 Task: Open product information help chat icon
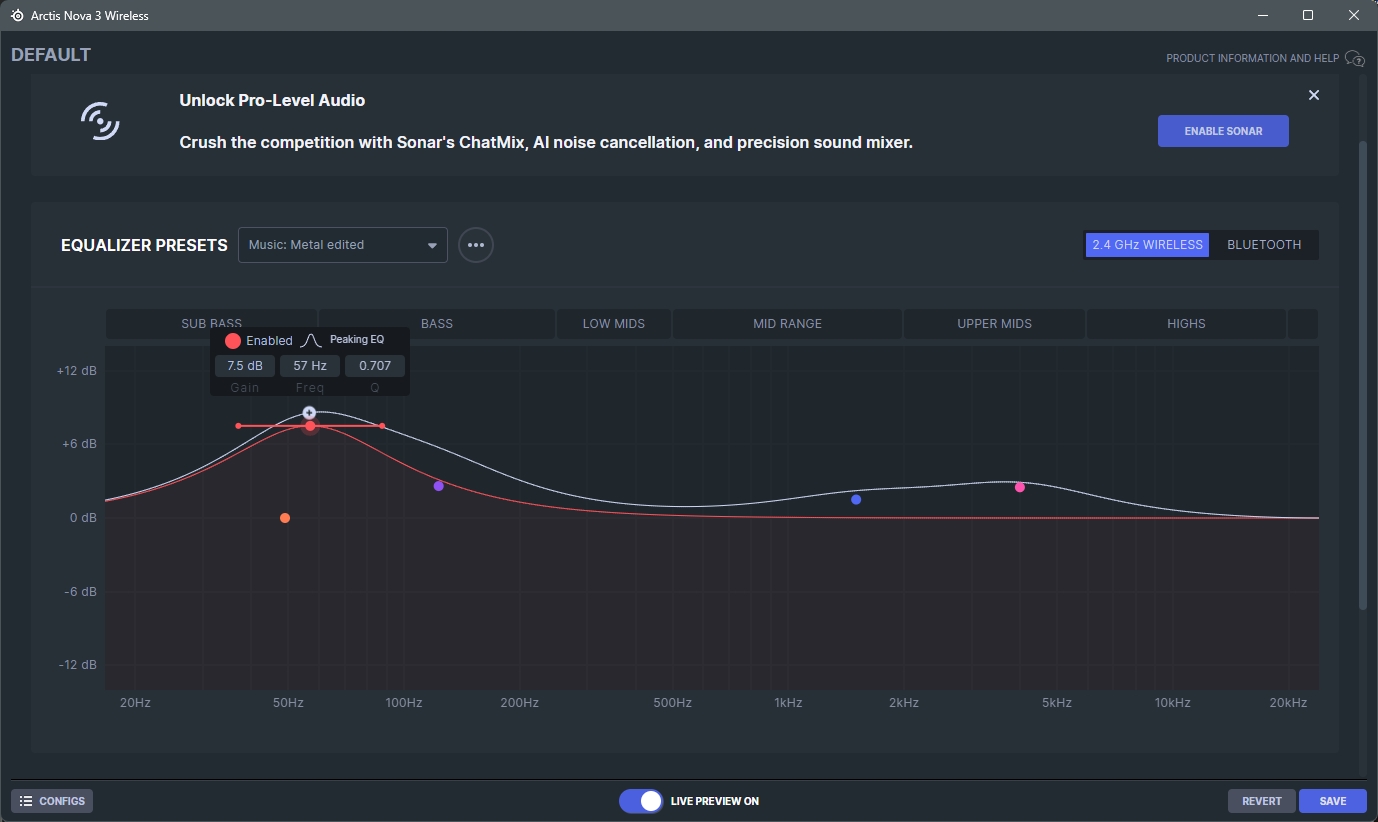click(x=1354, y=58)
